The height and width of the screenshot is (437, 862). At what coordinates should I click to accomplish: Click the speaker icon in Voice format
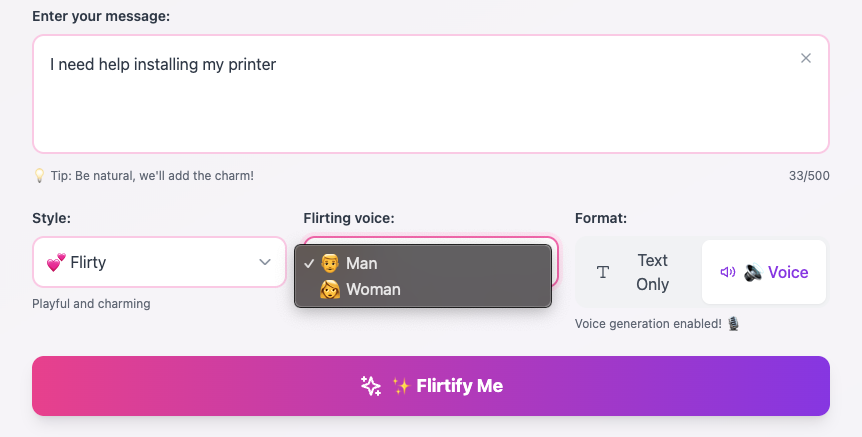click(x=728, y=272)
